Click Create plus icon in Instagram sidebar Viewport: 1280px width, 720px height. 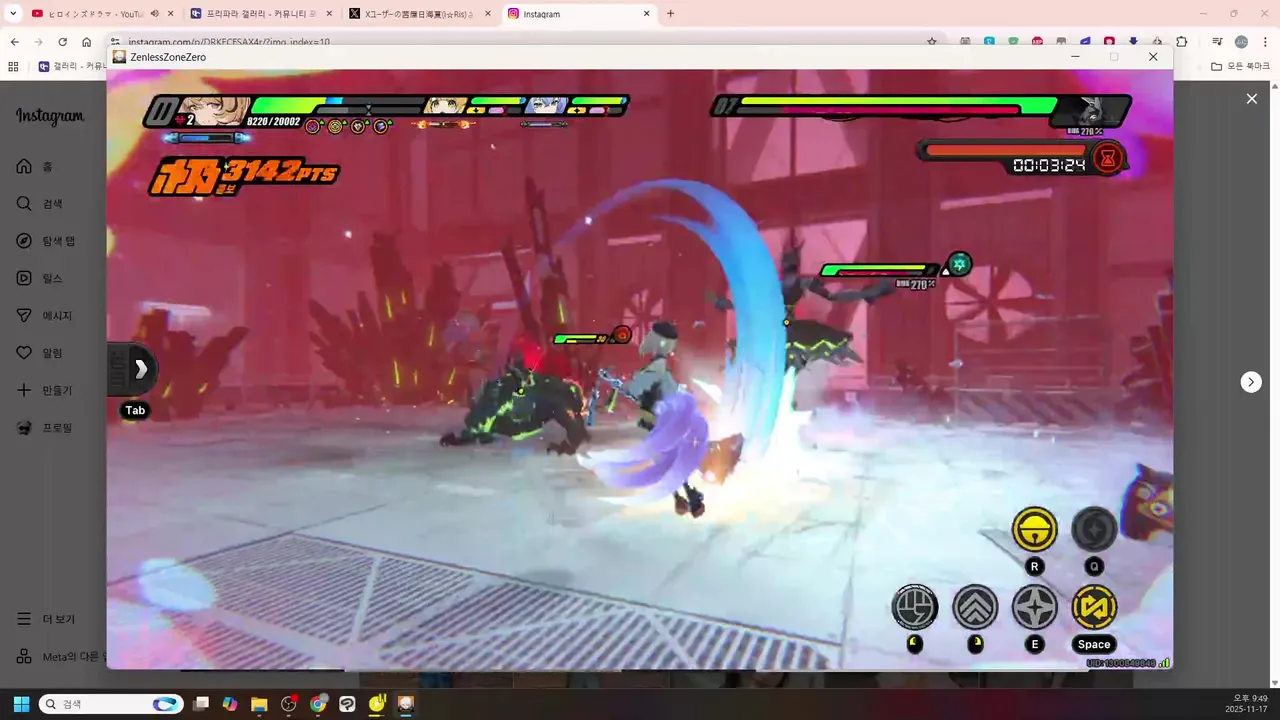click(24, 390)
